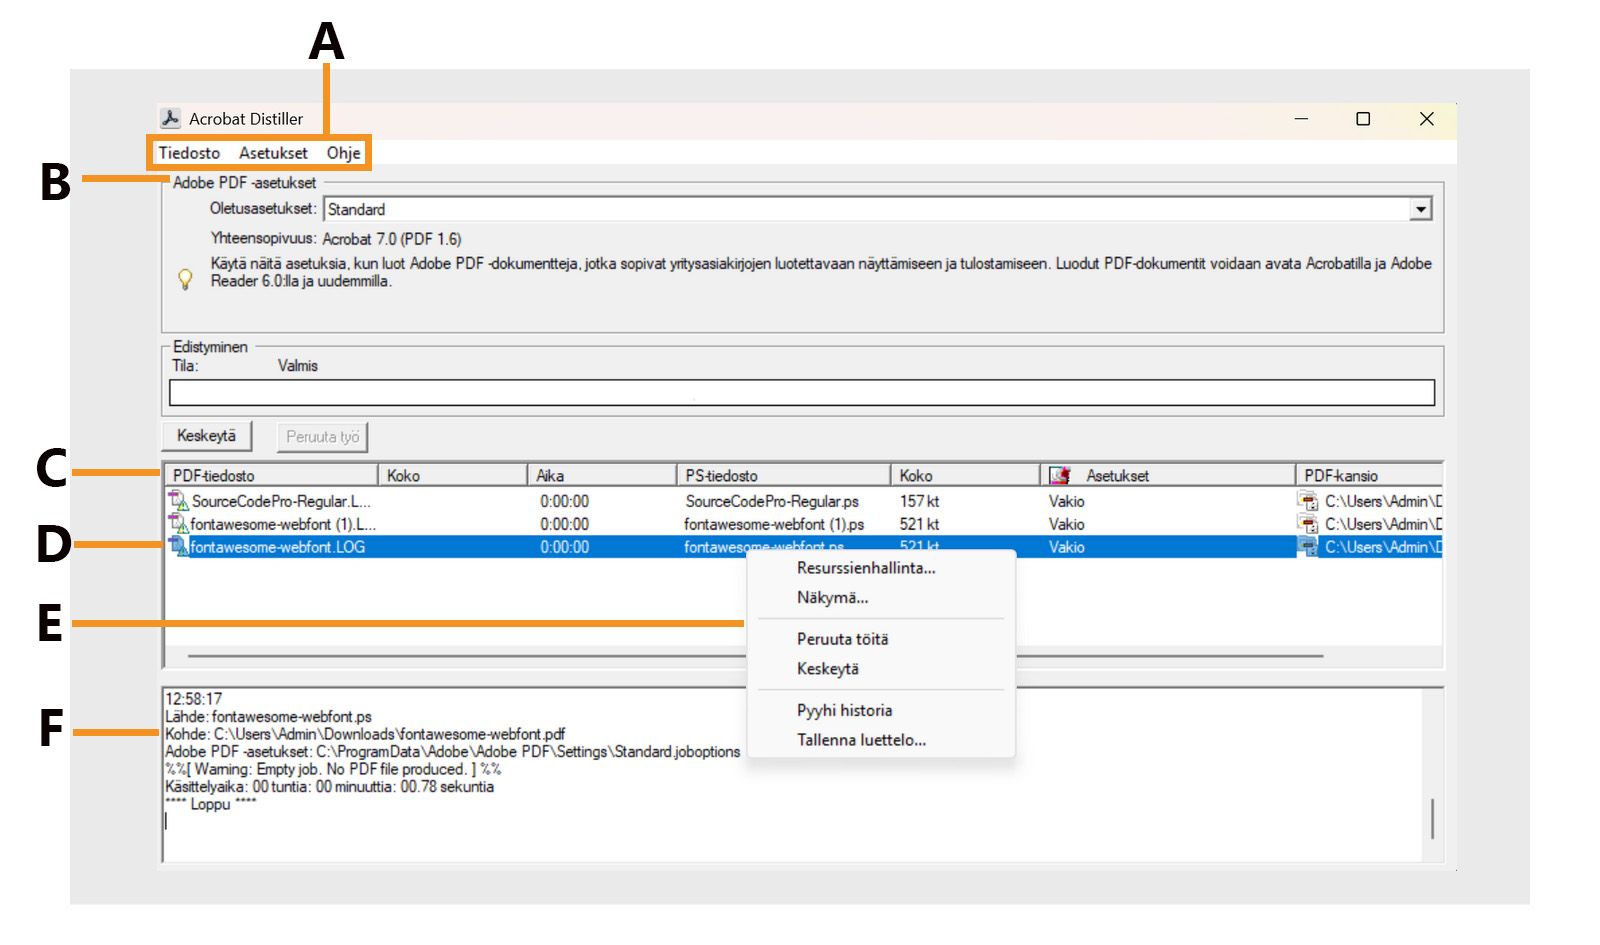Click Pyyhi historia in the context menu
Viewport: 1600px width, 945px height.
point(844,710)
